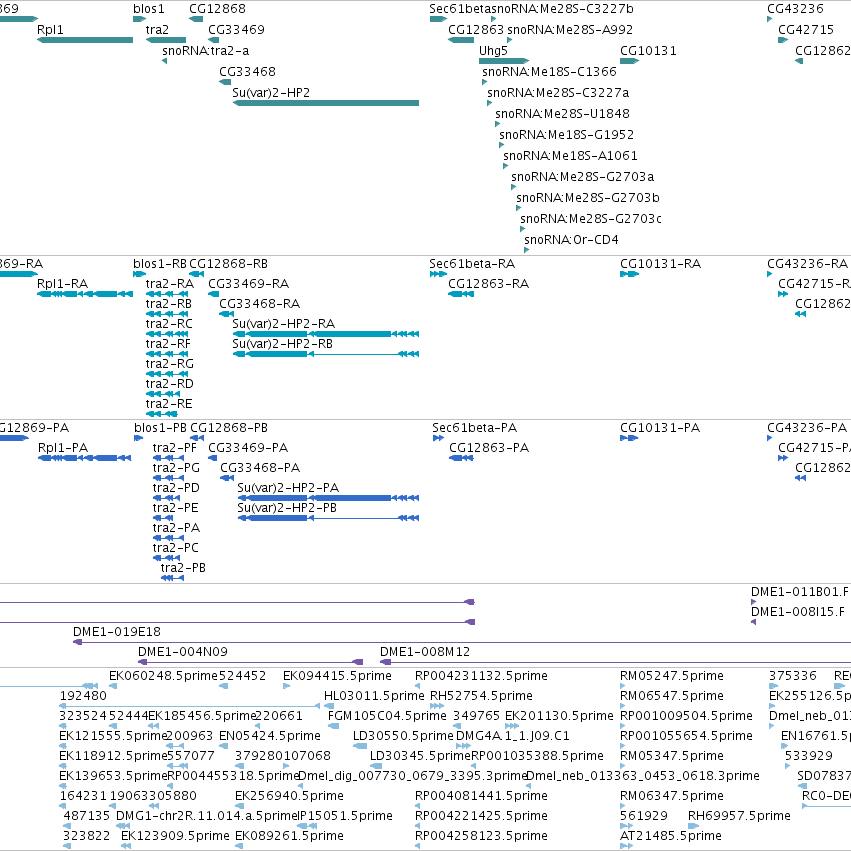Select the CG12863-RA transcript label
The width and height of the screenshot is (851, 851).
click(x=488, y=284)
